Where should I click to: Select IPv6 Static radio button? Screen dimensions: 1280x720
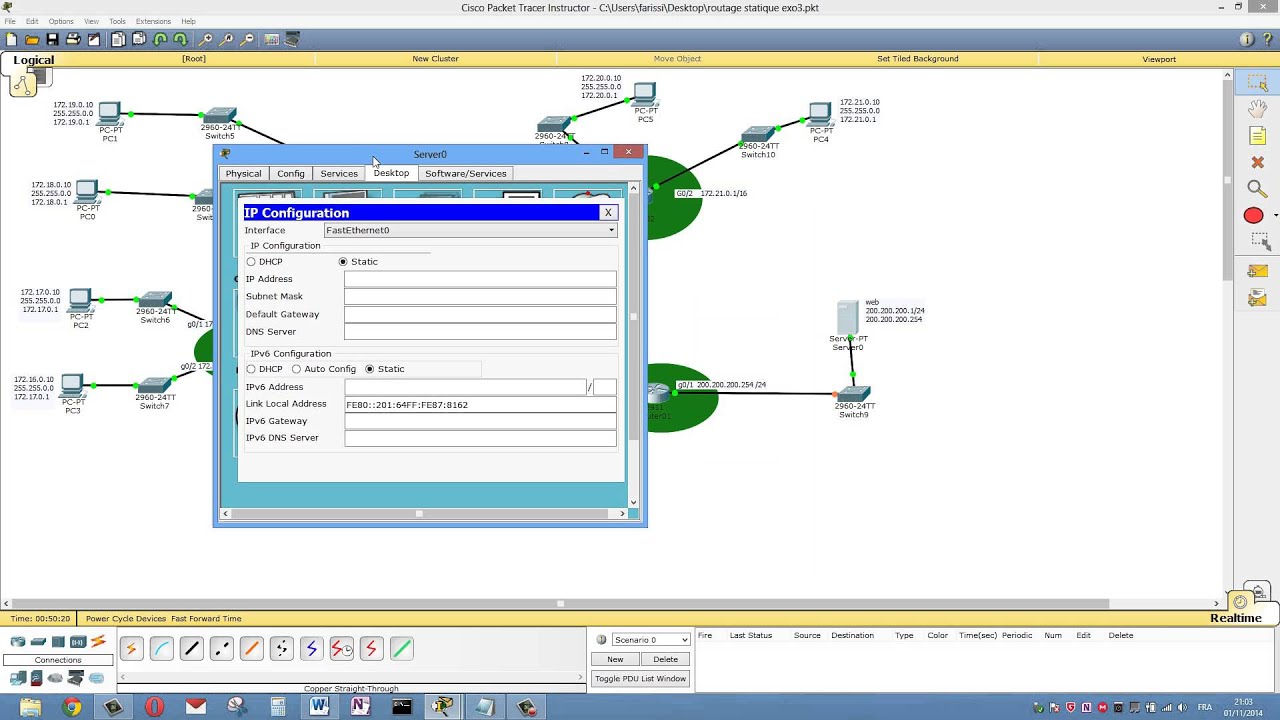[x=370, y=369]
